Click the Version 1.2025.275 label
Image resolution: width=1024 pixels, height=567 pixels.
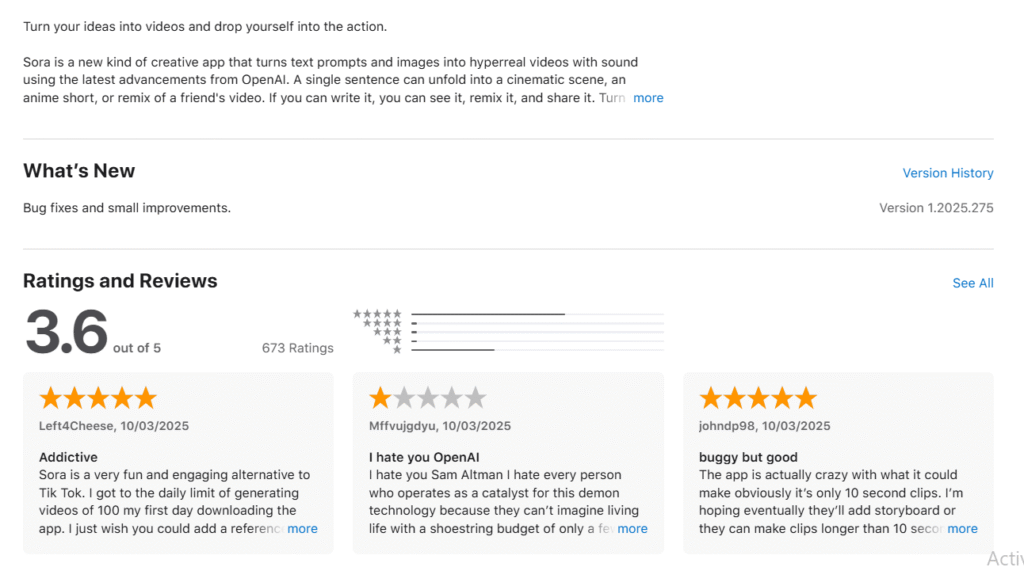coord(935,208)
